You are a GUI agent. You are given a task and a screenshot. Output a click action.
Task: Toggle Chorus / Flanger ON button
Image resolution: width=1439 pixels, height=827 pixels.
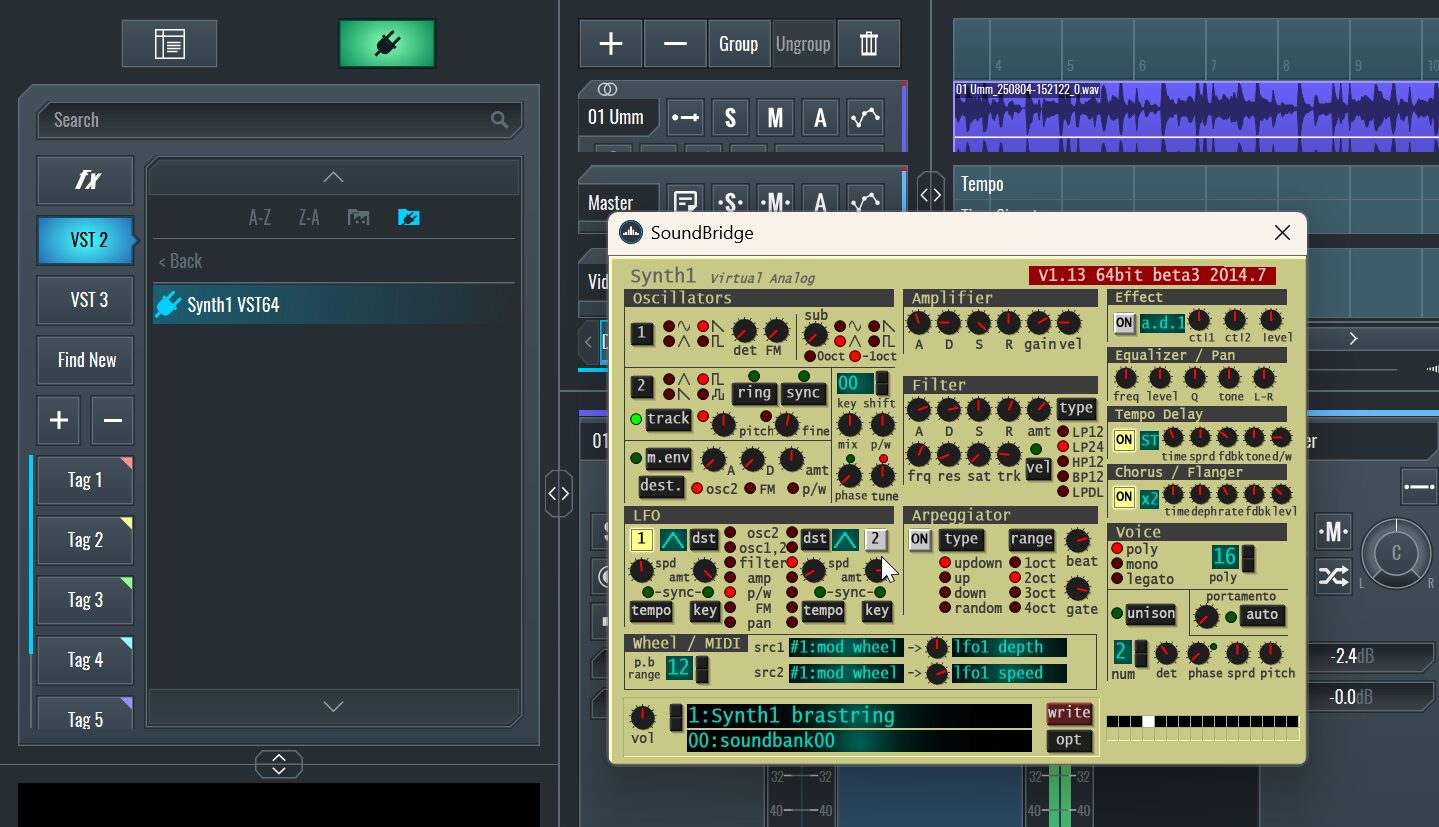(1124, 497)
